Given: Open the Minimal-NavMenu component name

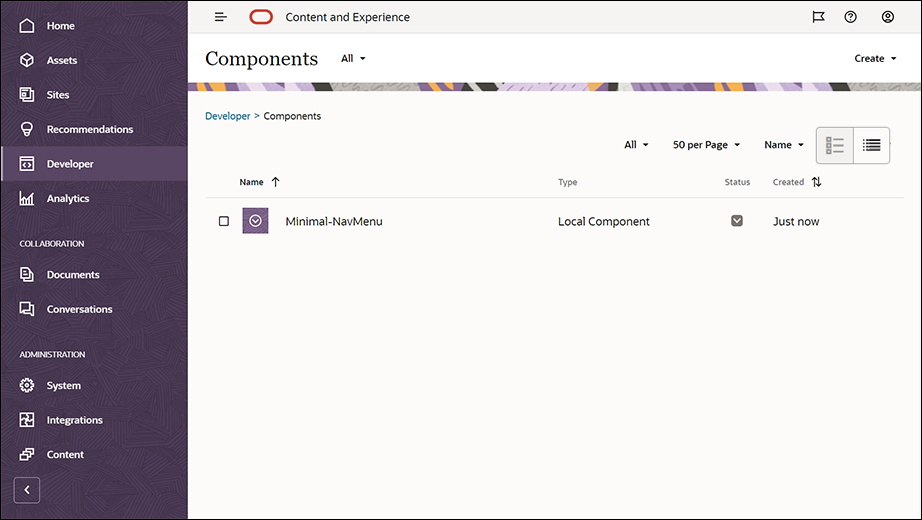Looking at the screenshot, I should tap(334, 222).
